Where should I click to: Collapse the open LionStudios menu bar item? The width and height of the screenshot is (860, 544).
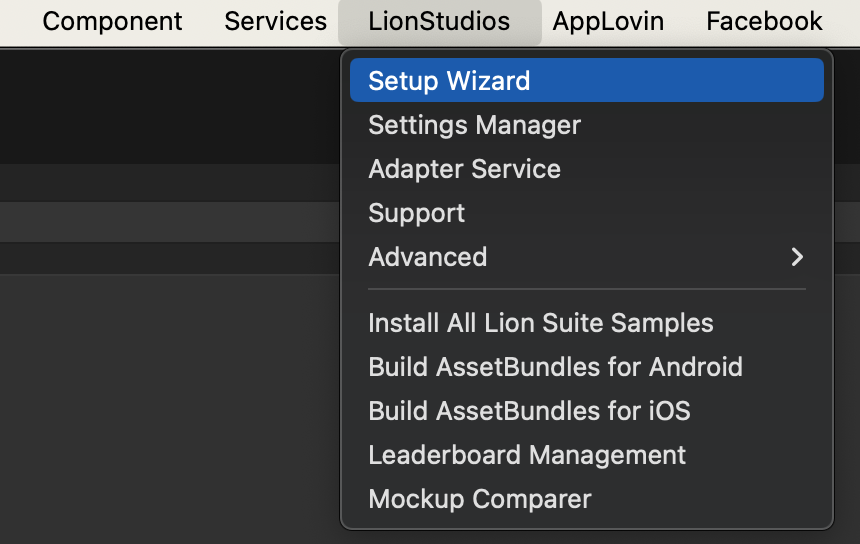click(x=439, y=21)
